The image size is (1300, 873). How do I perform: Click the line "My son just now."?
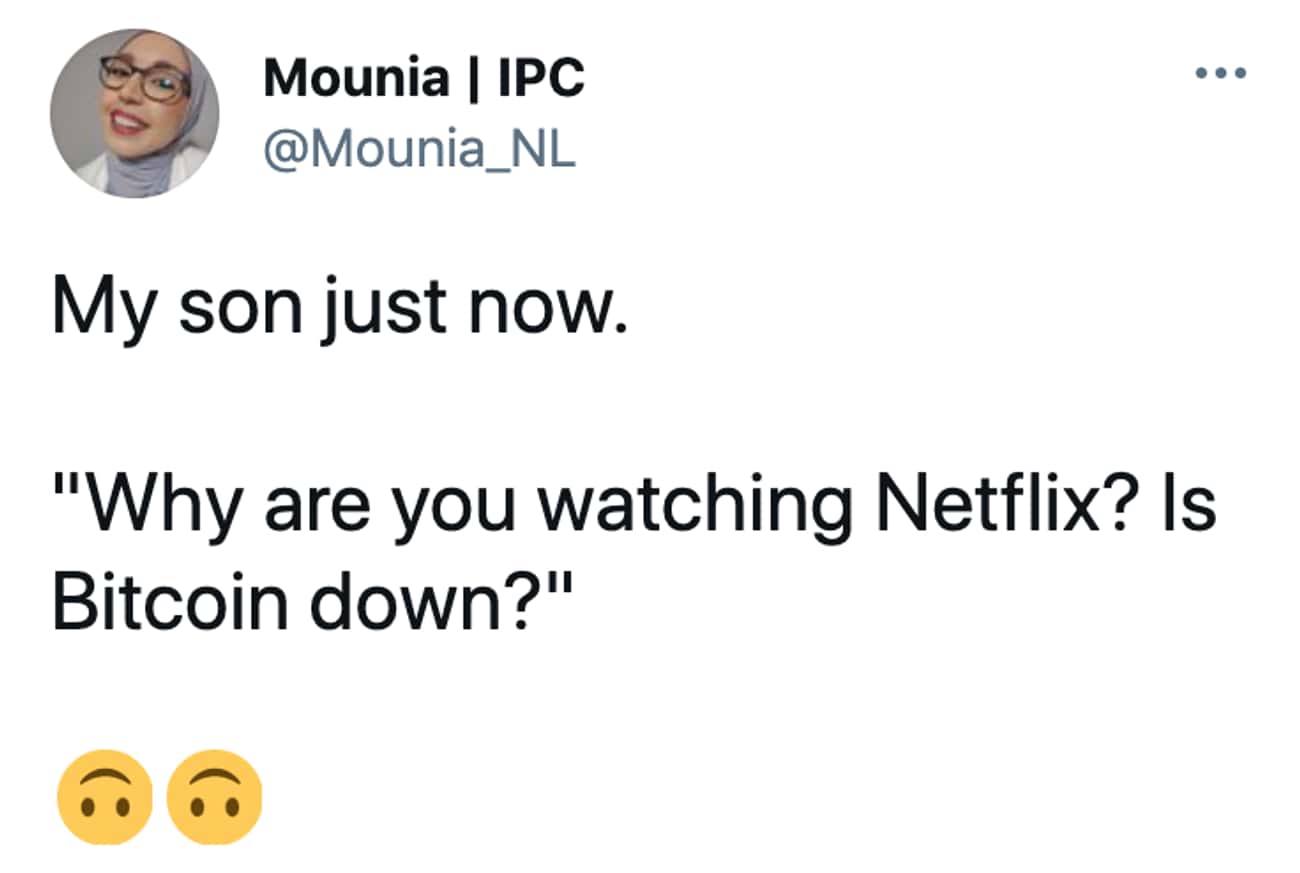pyautogui.click(x=339, y=310)
